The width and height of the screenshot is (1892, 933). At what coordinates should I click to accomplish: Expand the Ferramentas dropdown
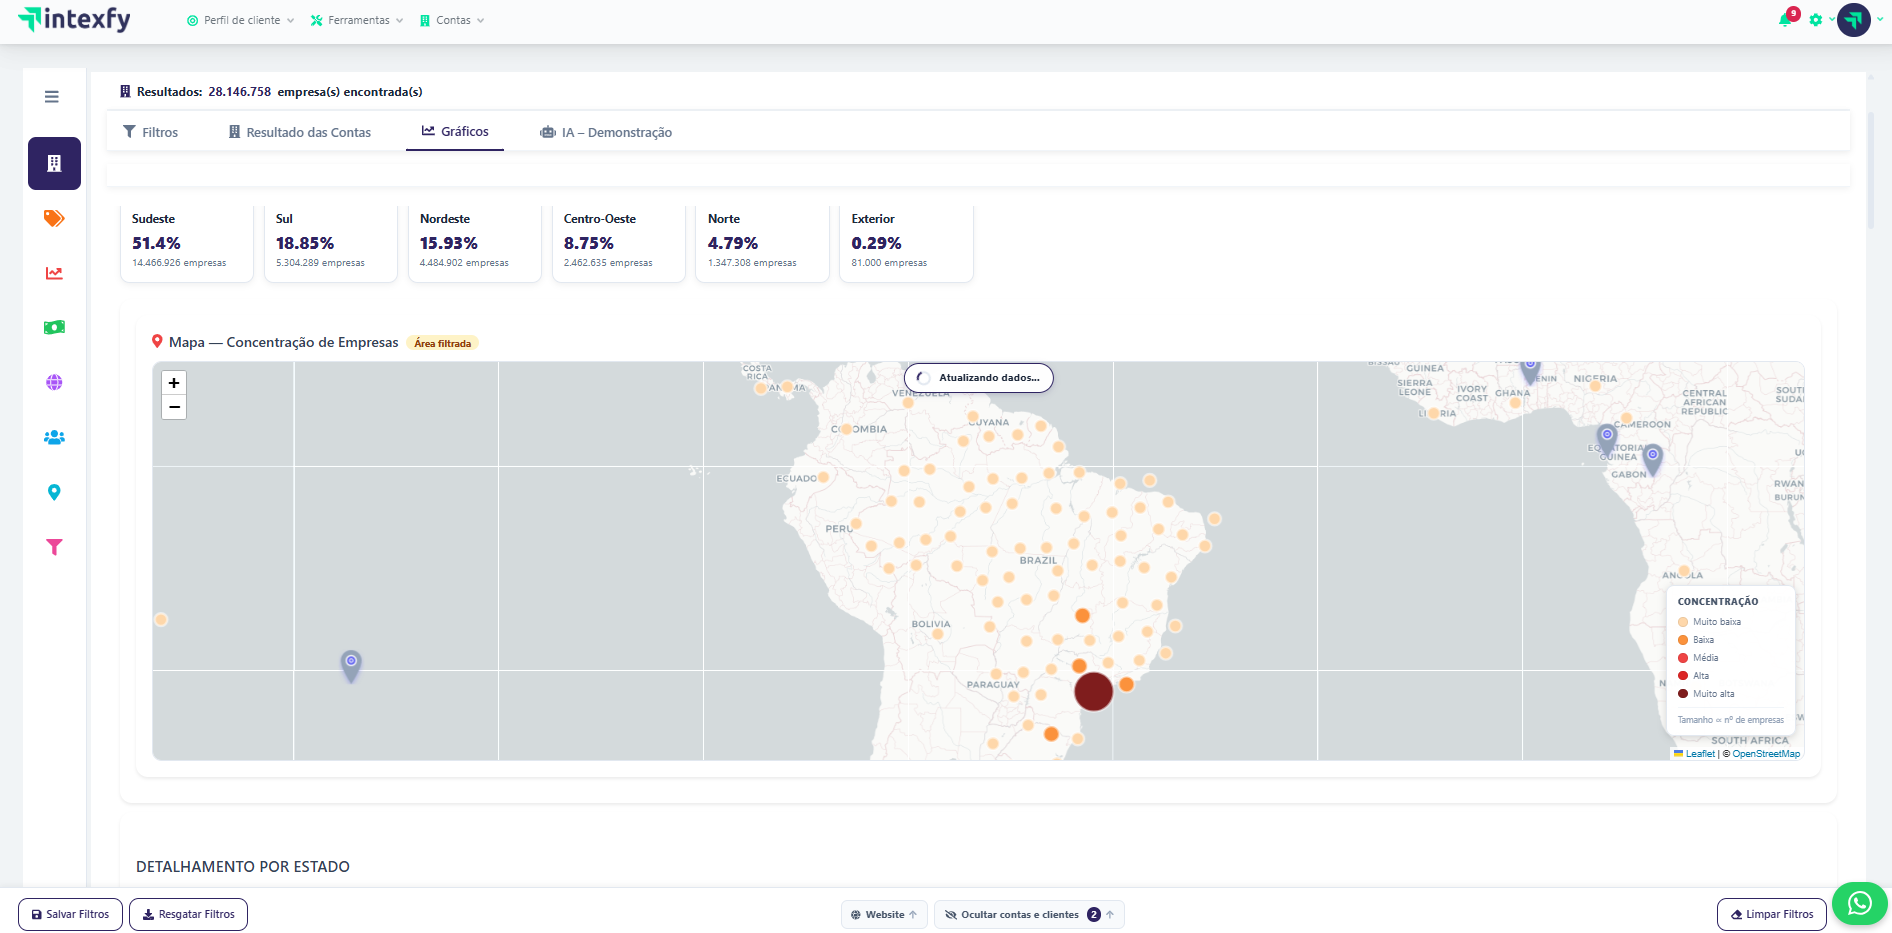click(357, 20)
